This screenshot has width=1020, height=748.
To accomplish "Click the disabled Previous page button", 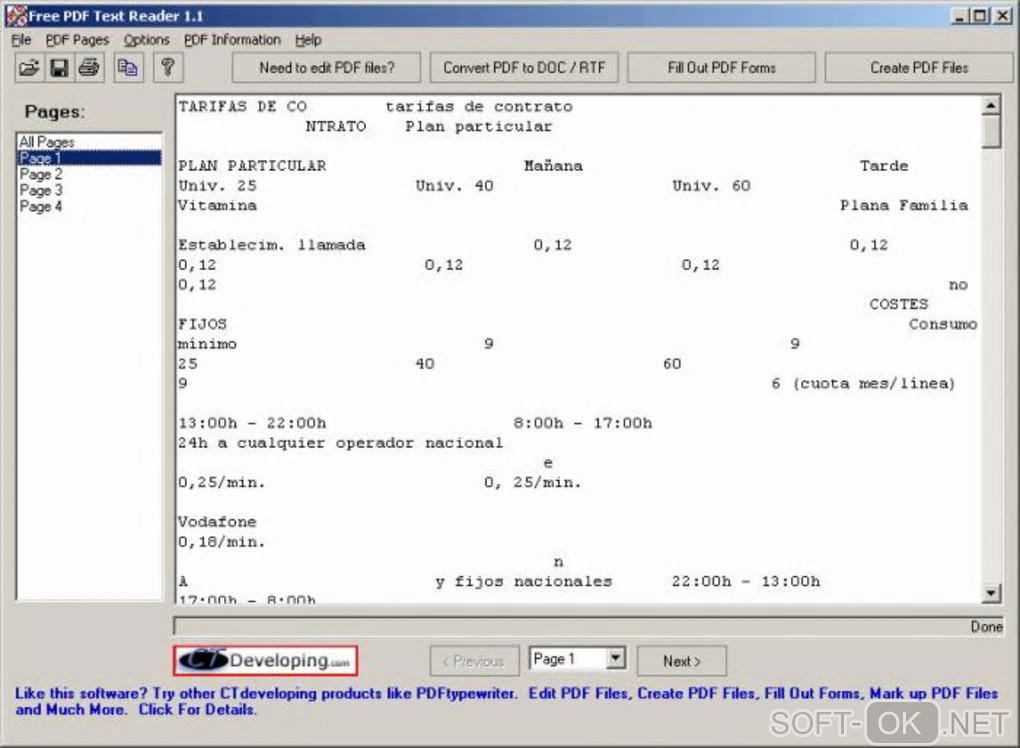I will click(474, 661).
